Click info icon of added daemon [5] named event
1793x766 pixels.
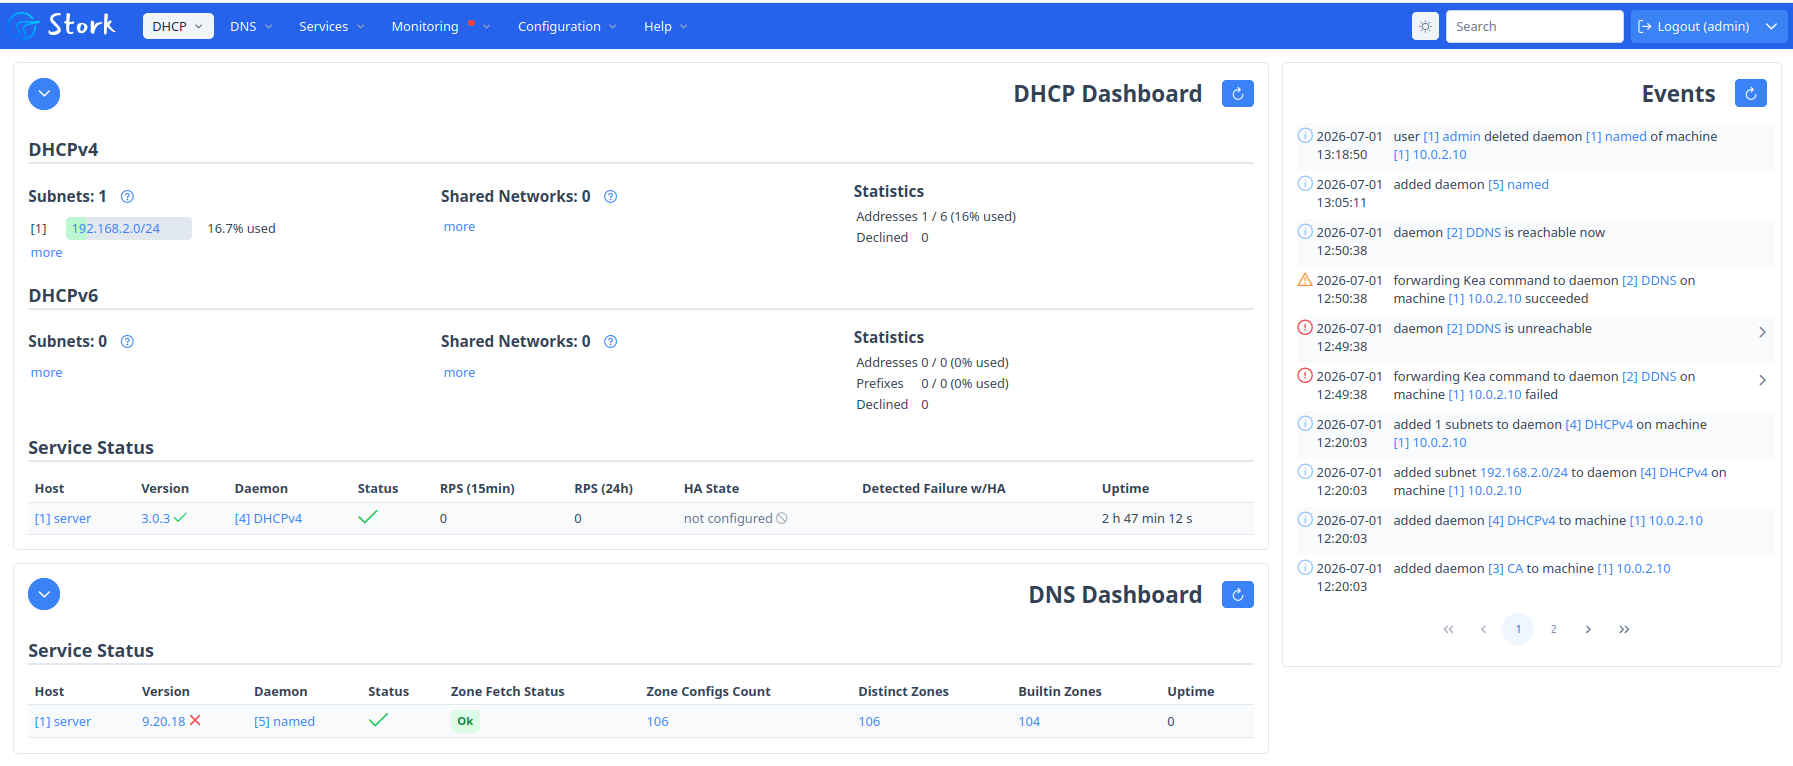tap(1305, 184)
